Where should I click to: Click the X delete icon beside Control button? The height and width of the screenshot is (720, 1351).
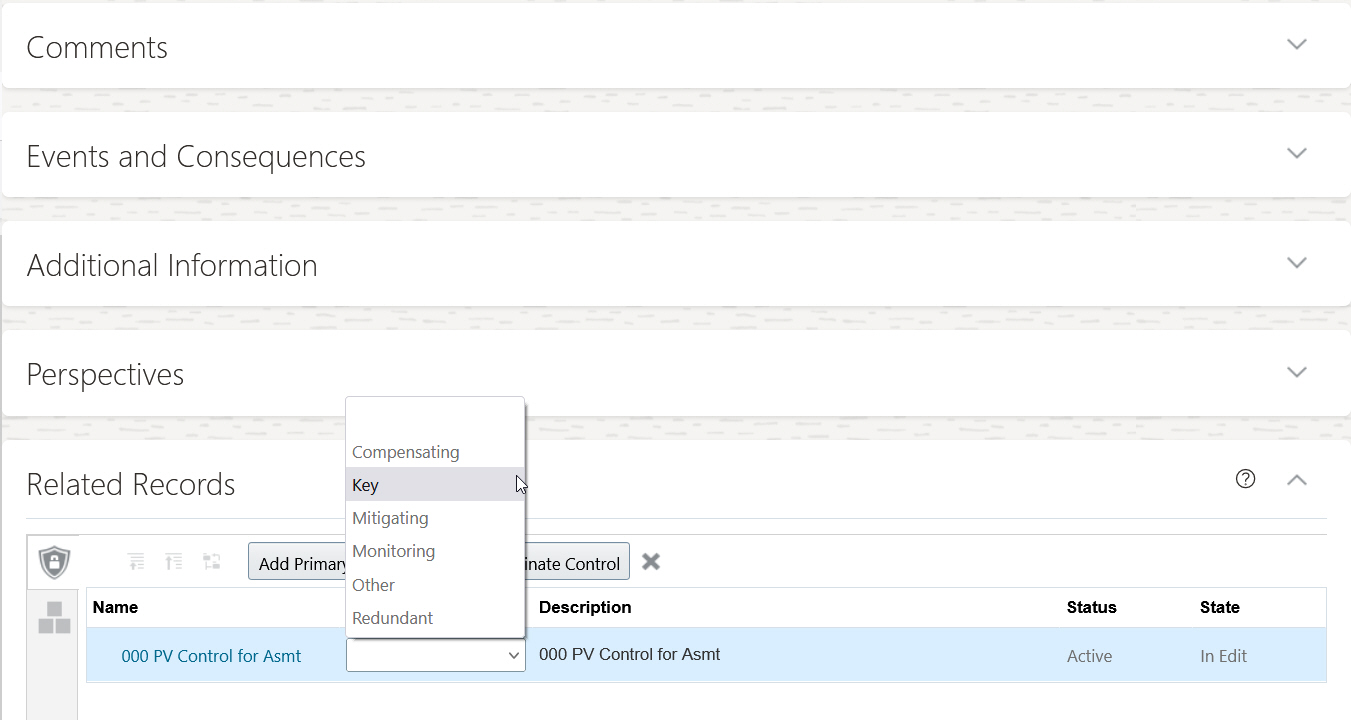(x=651, y=562)
